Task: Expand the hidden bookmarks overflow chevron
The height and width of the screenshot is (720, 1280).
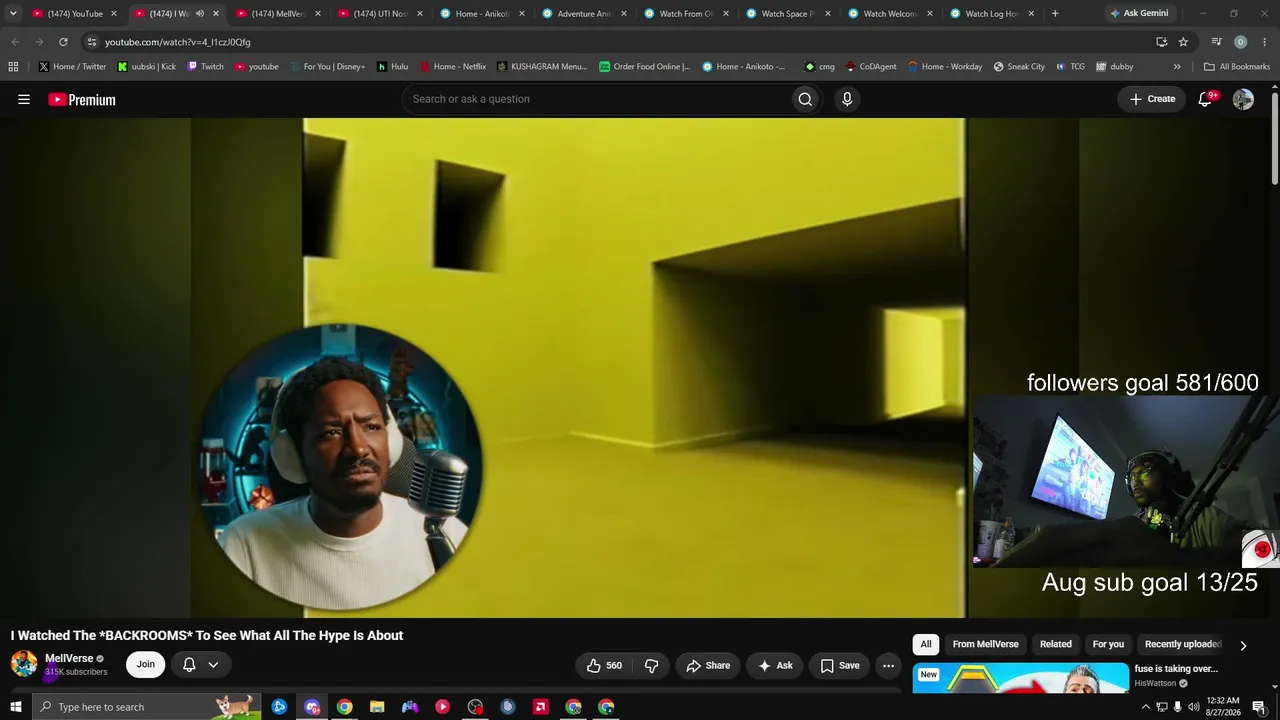Action: pos(1177,67)
